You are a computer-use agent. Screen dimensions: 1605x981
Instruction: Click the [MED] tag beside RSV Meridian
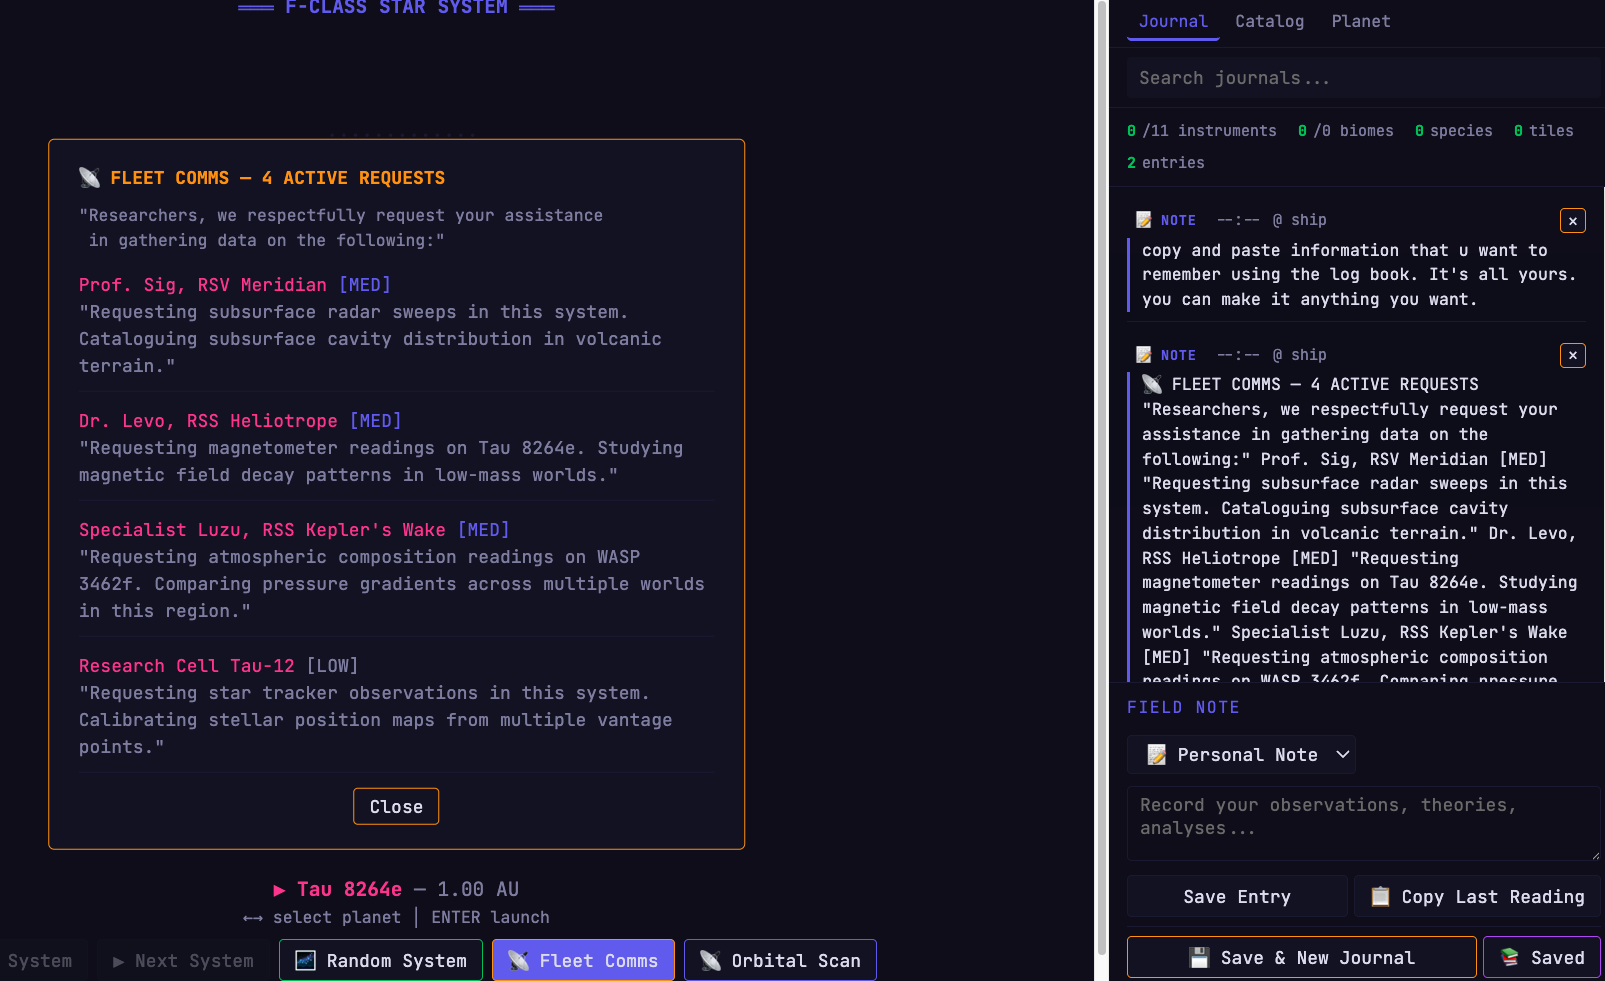pyautogui.click(x=364, y=285)
